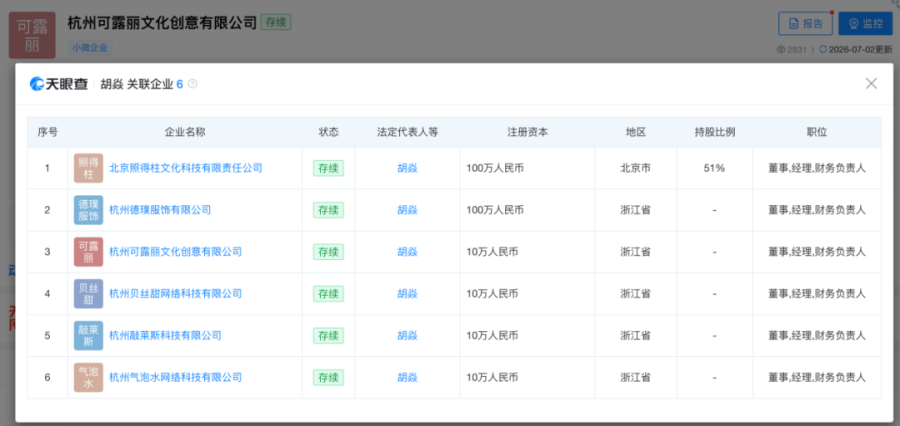
Task: Click the help question icon beside 关联企业 6
Action: pyautogui.click(x=193, y=84)
